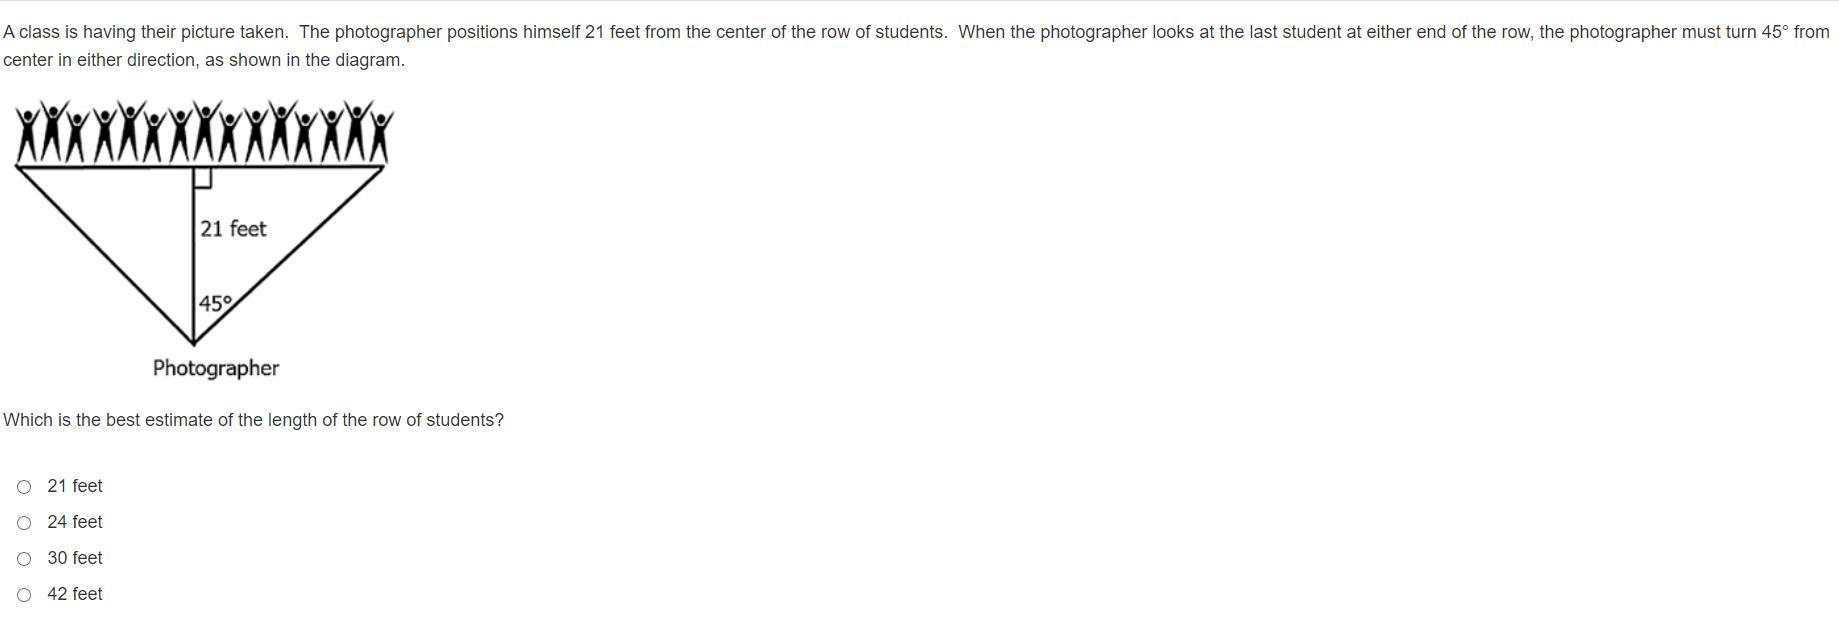The image size is (1839, 617).
Task: Choose the 24 feet radio button
Action: tap(24, 523)
